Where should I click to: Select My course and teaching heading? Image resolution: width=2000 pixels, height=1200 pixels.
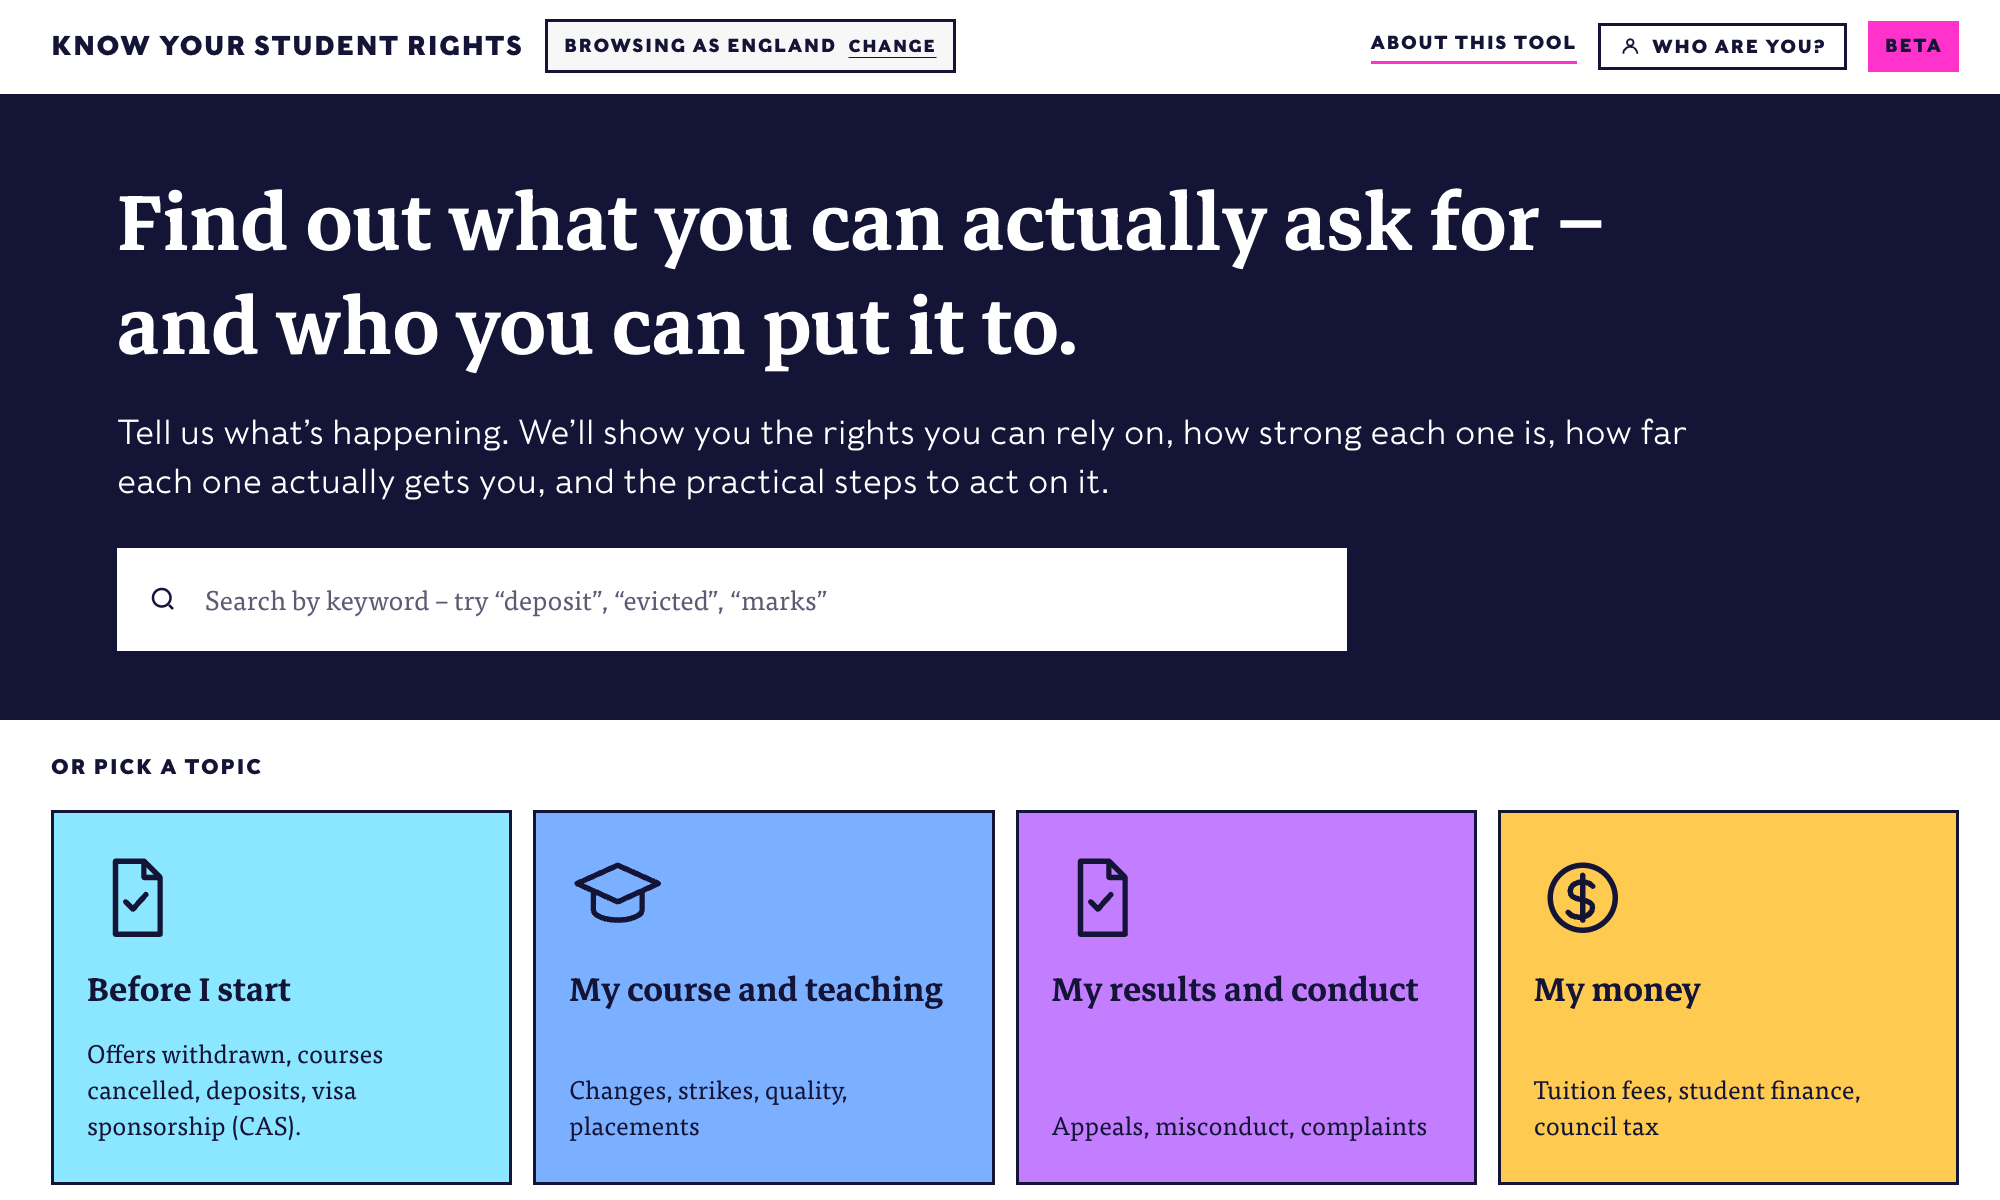756,989
